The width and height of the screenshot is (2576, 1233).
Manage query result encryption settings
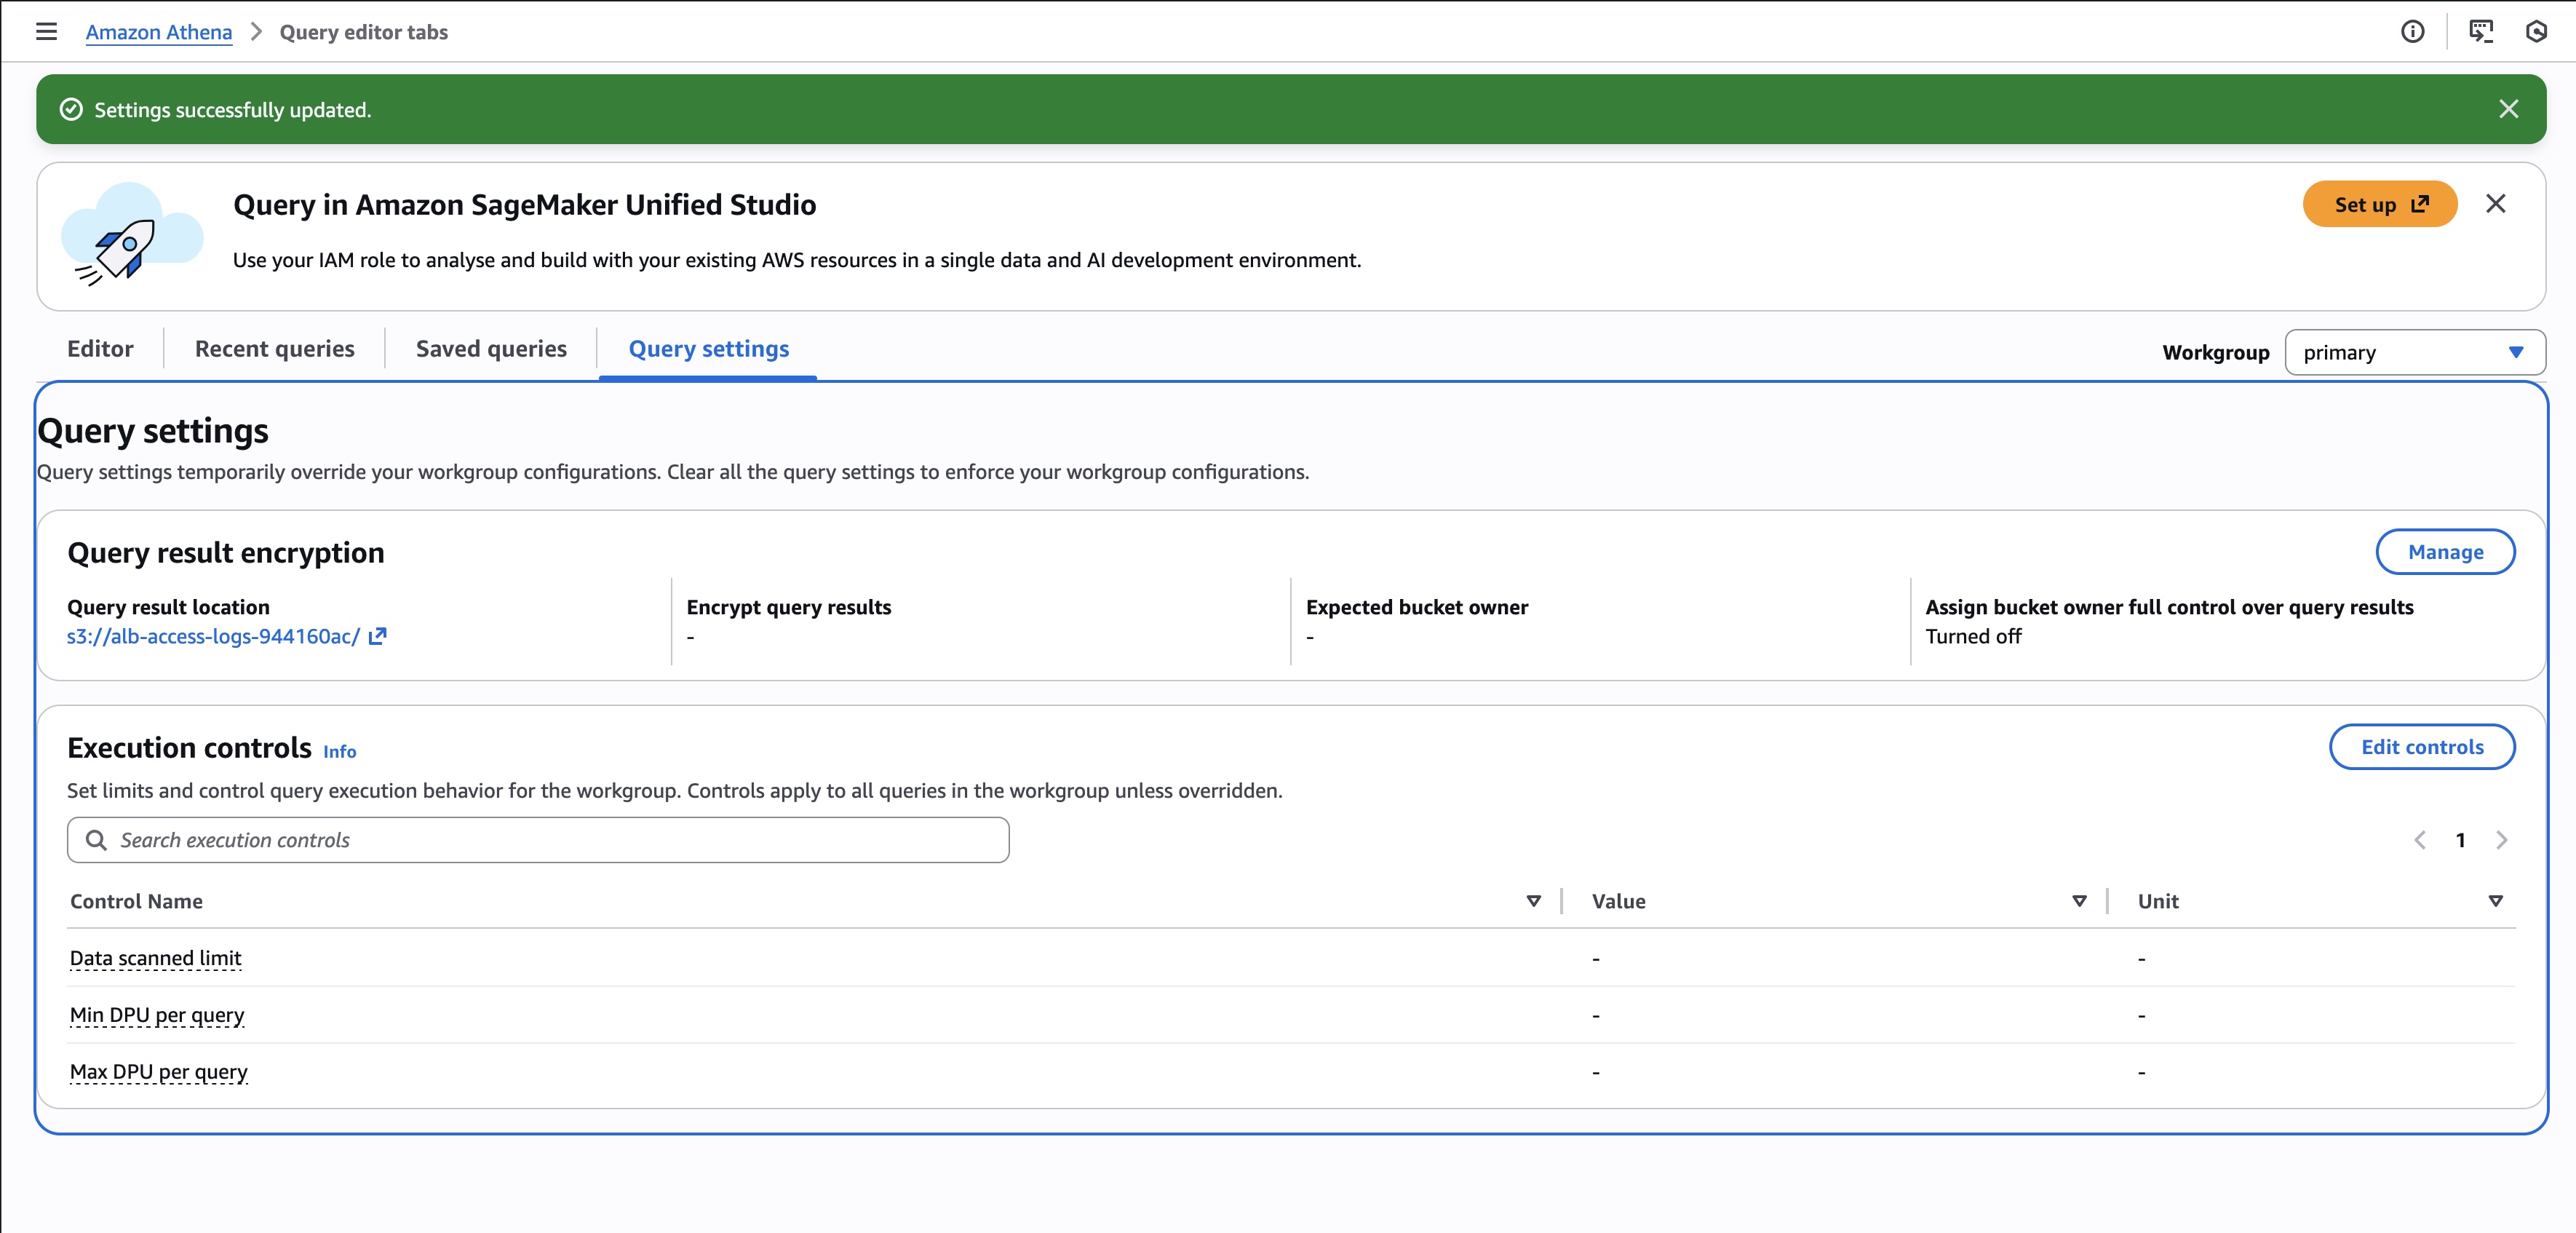(2446, 551)
